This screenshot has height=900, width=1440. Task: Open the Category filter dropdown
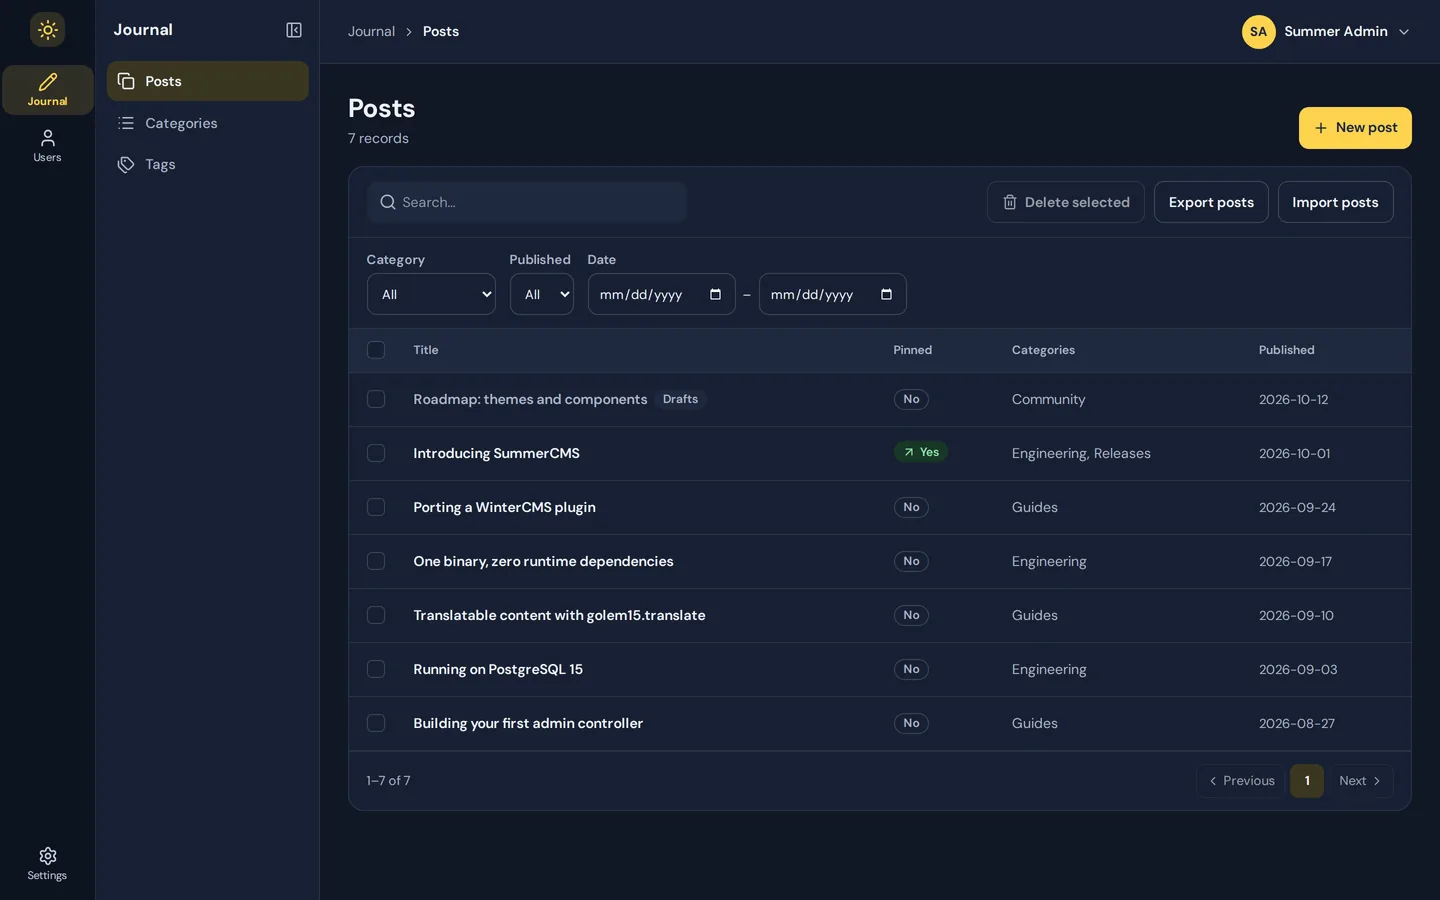[x=431, y=294]
